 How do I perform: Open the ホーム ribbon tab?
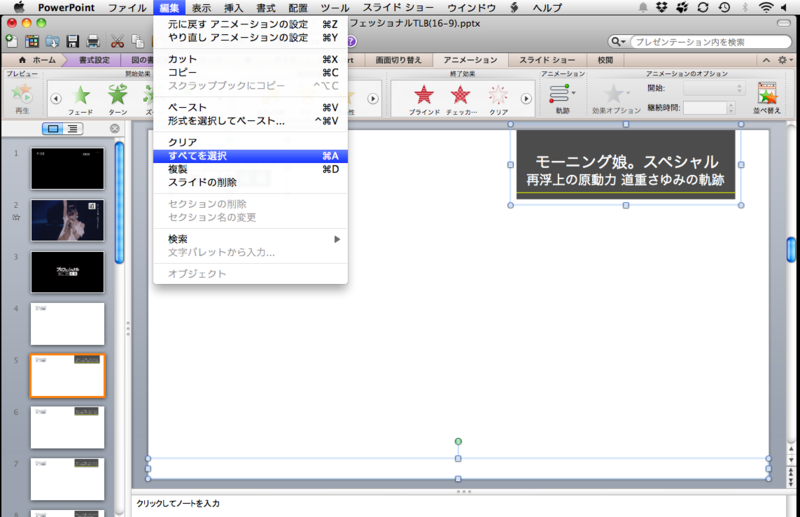coord(37,60)
